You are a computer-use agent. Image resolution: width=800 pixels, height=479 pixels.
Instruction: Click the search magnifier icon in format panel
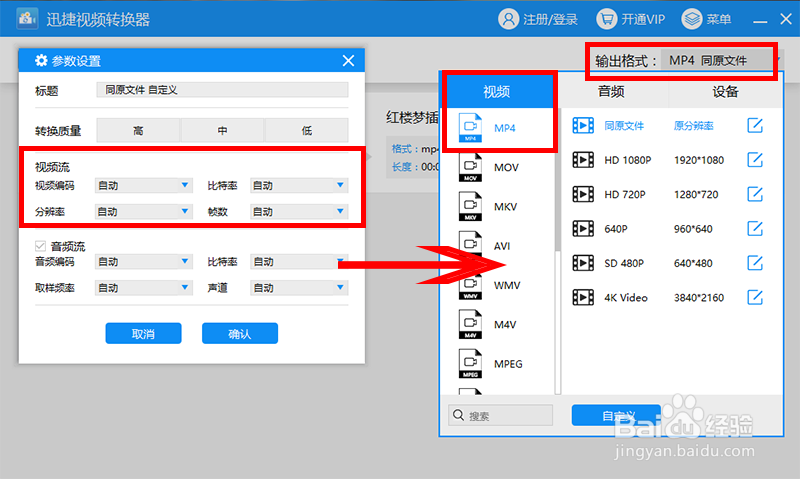(459, 415)
